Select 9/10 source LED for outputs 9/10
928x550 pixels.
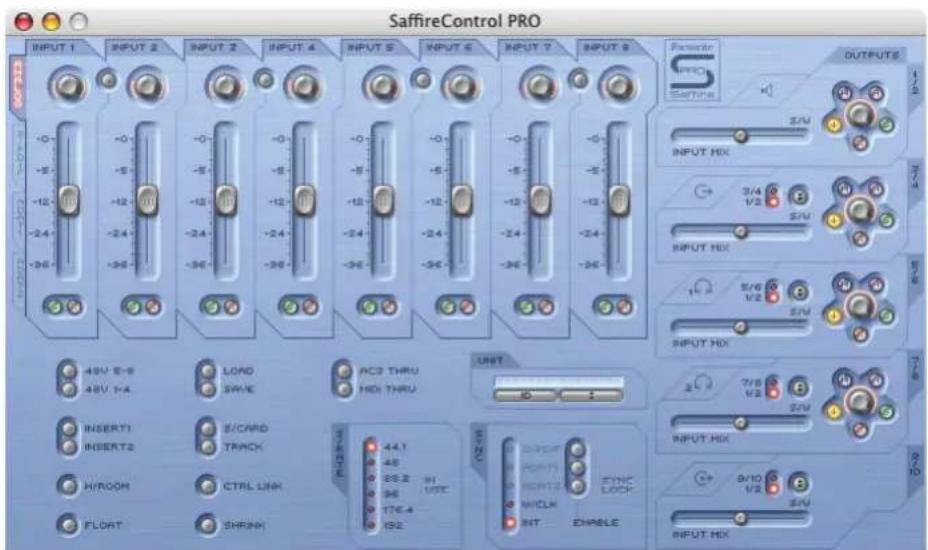click(773, 477)
